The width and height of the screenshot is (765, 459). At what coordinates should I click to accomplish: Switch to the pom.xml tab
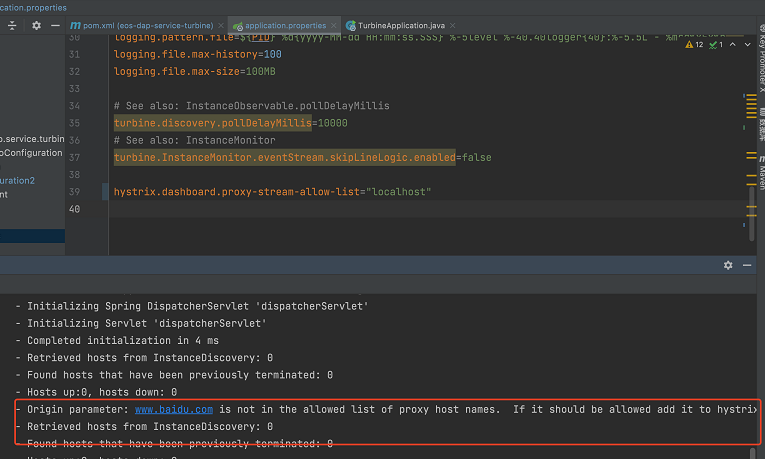coord(149,24)
